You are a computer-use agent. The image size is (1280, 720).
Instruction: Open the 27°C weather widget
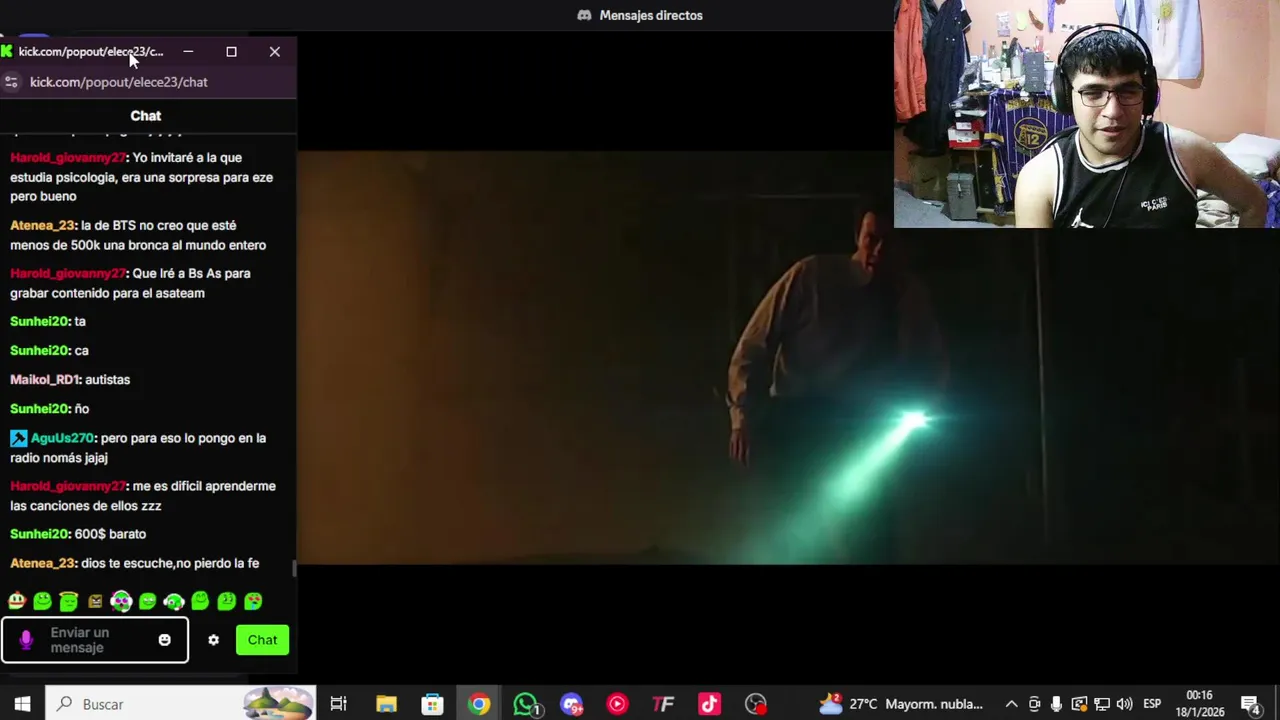tap(900, 704)
